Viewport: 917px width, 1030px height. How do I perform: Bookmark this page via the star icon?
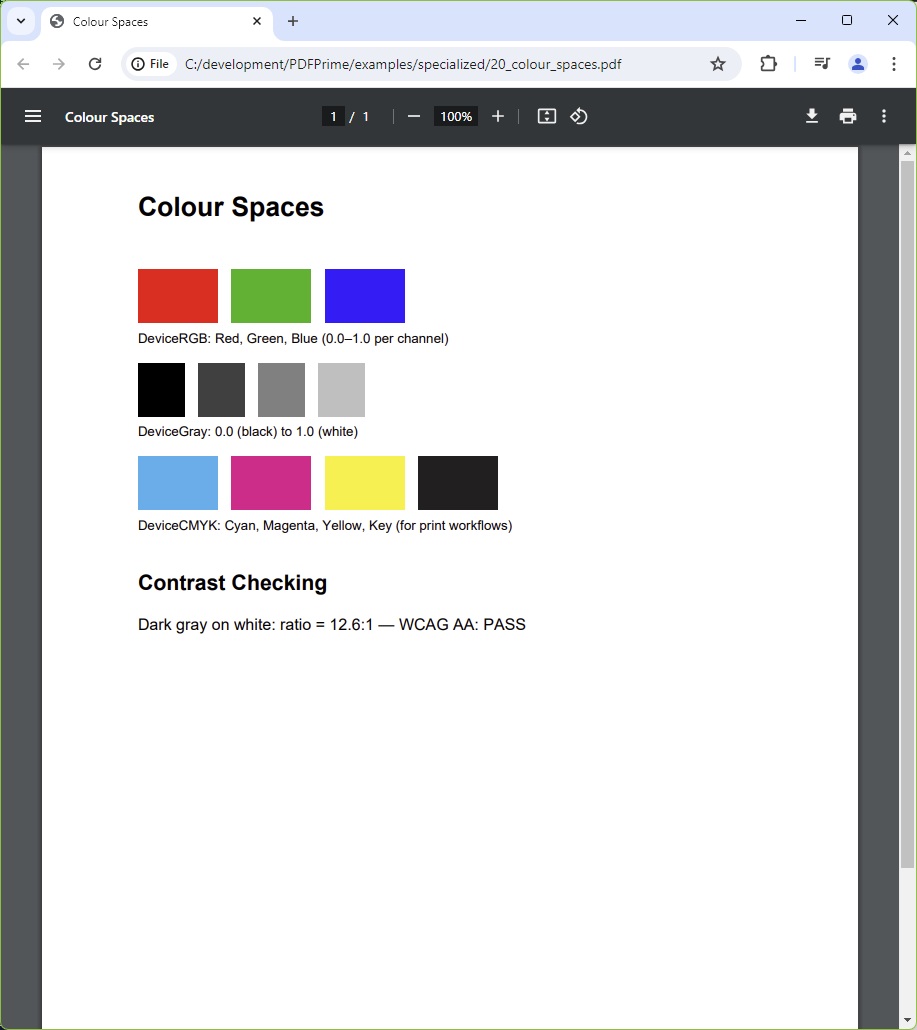(x=718, y=63)
